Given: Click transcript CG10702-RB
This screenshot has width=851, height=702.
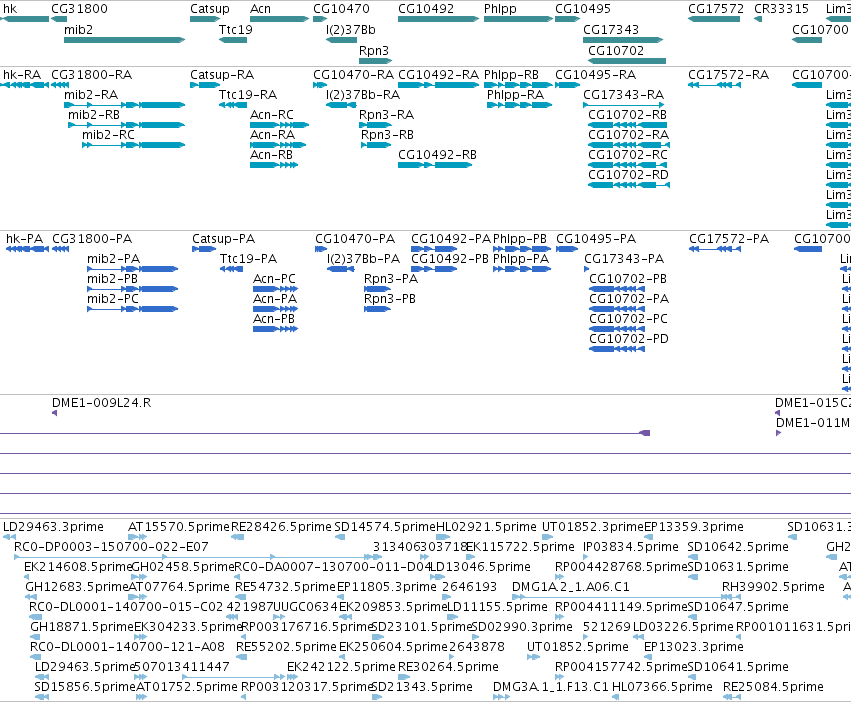Looking at the screenshot, I should tap(627, 125).
